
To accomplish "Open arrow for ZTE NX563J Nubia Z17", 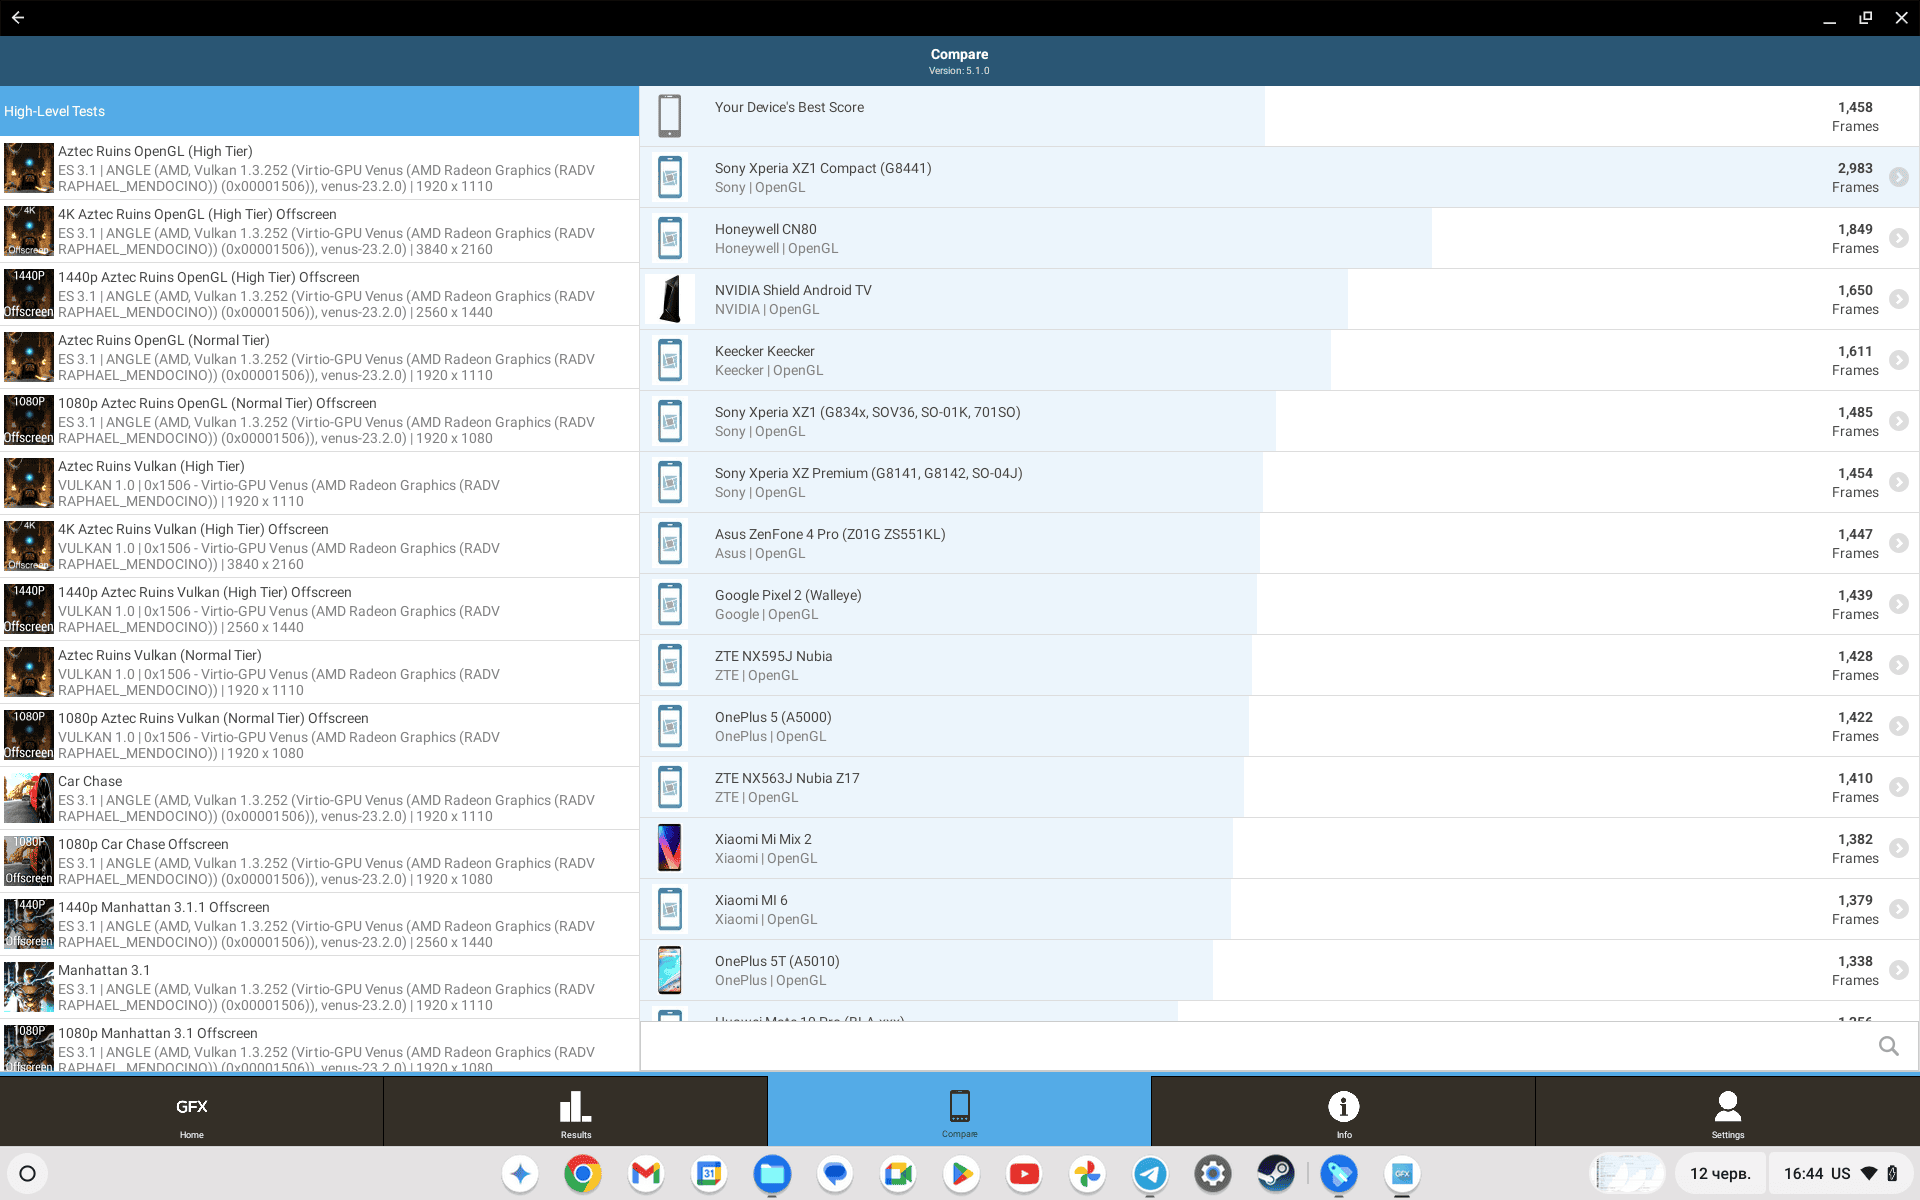I will pos(1898,787).
